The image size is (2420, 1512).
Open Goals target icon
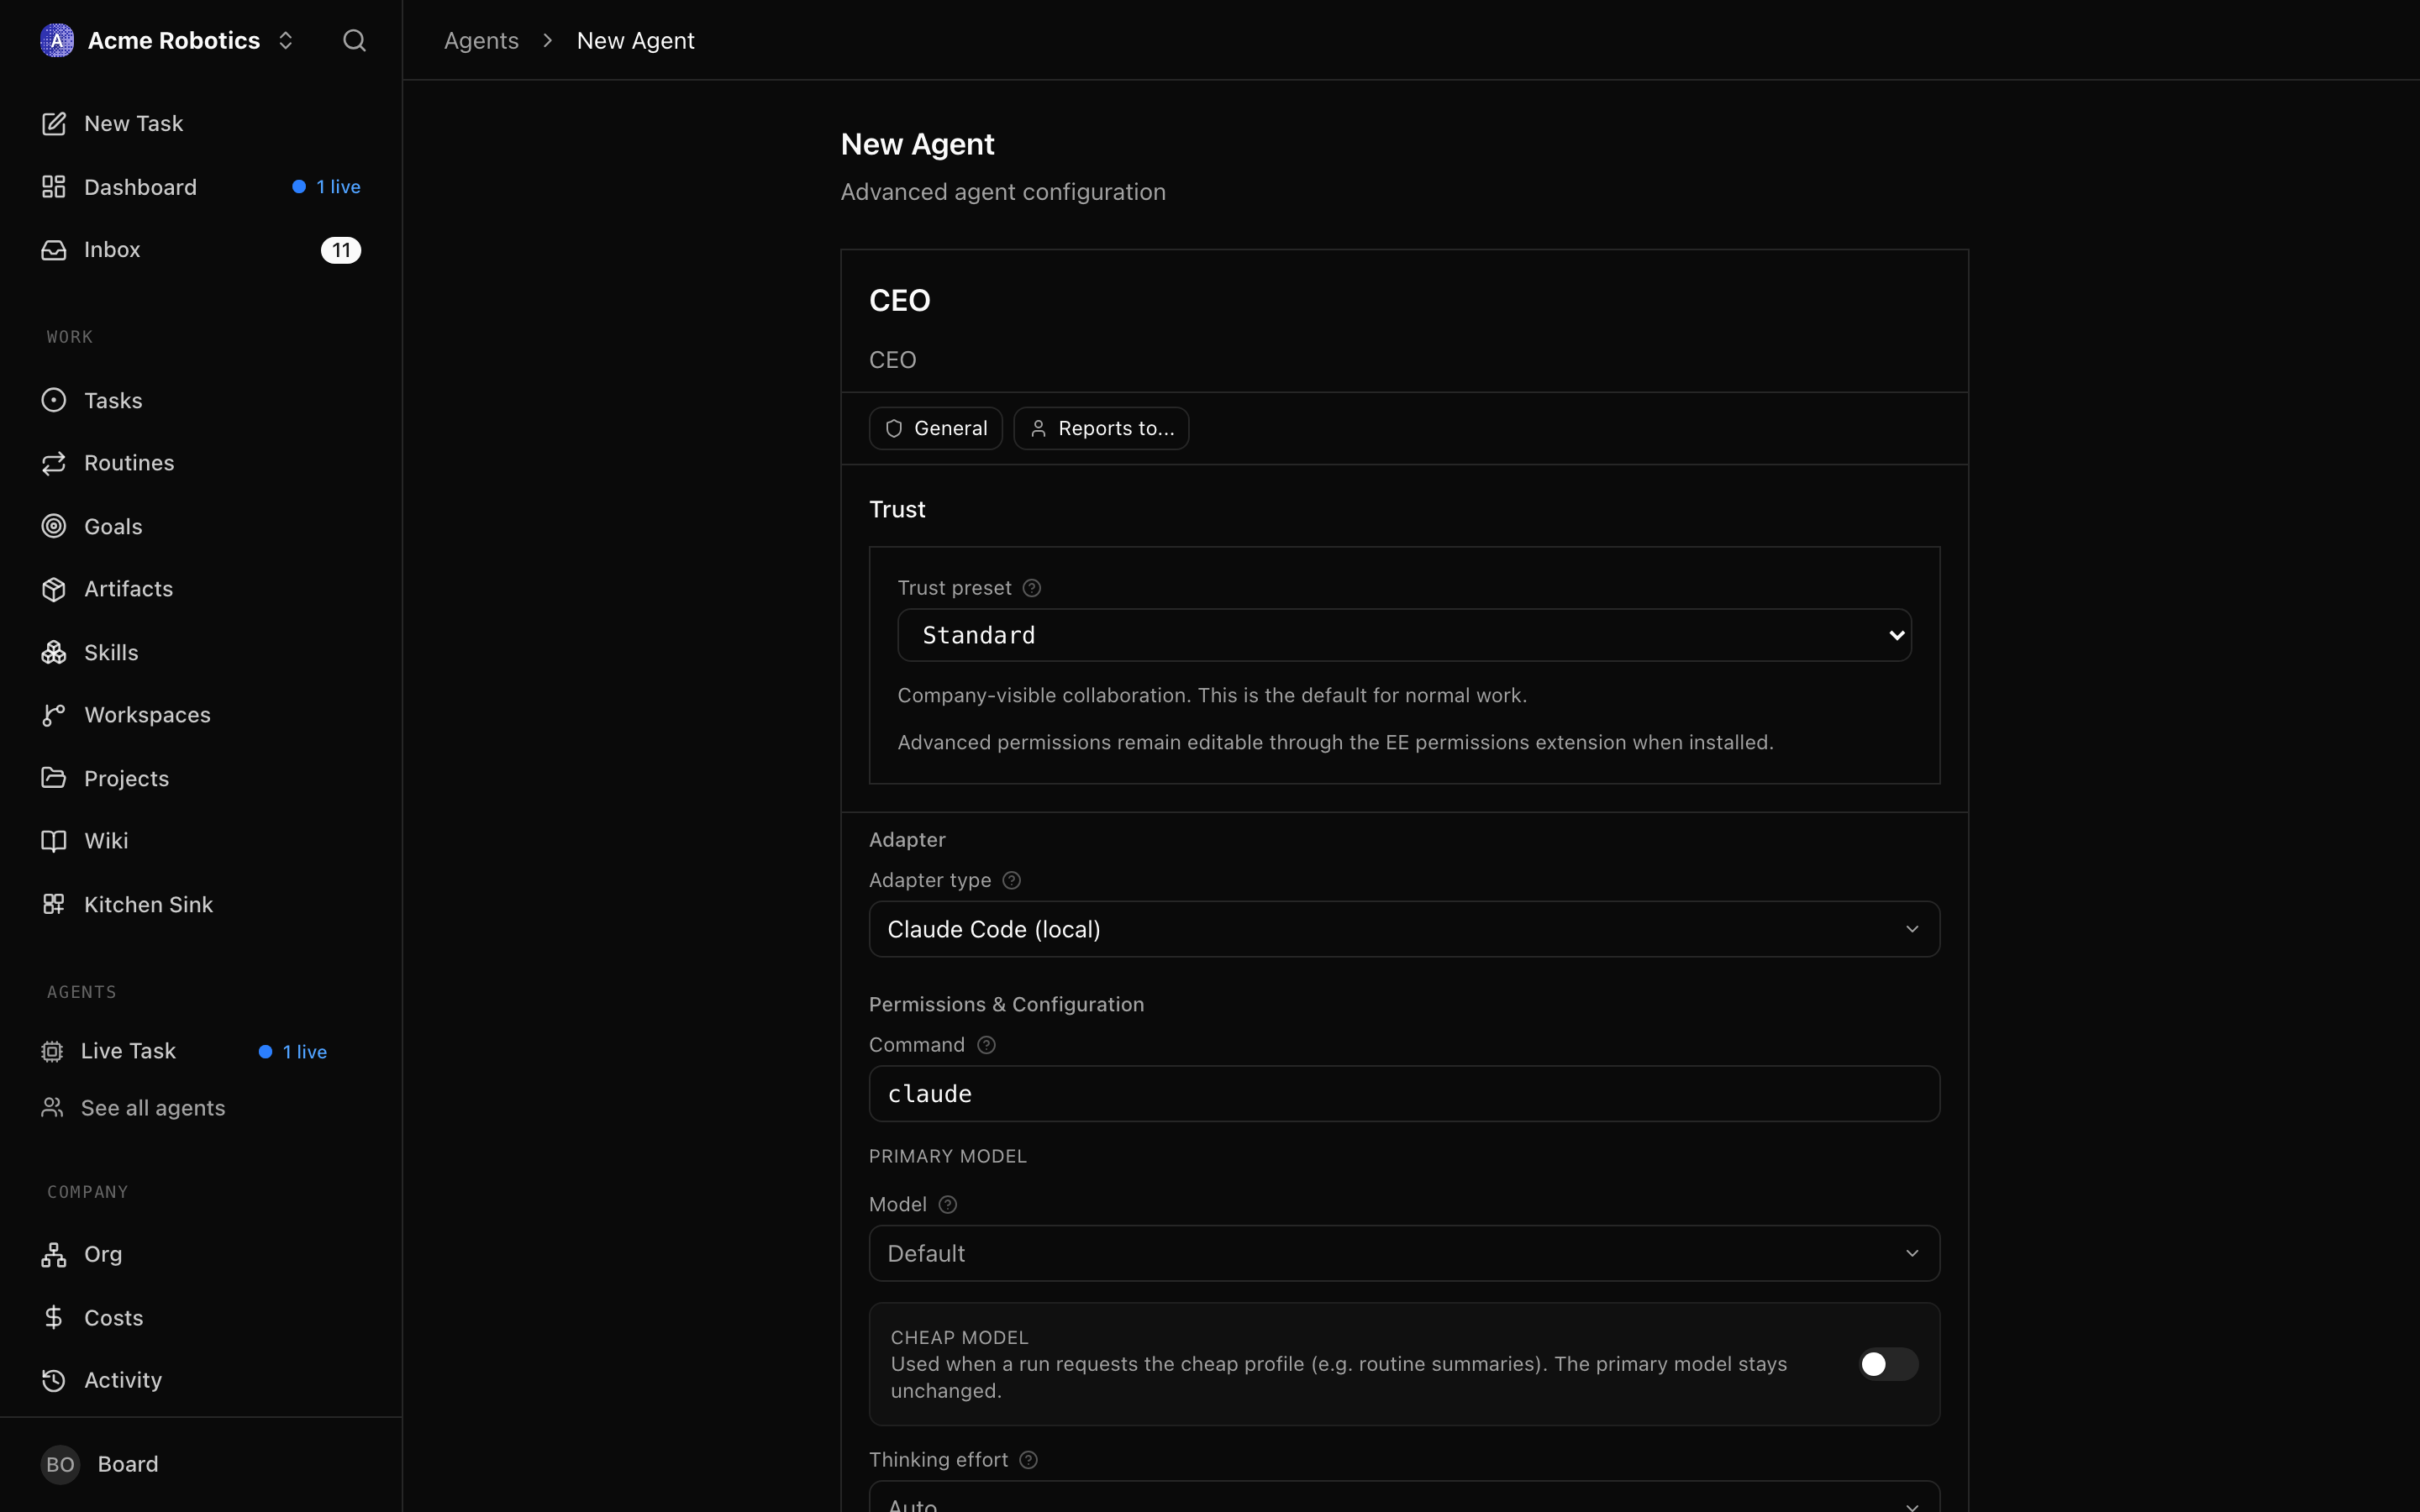(54, 526)
